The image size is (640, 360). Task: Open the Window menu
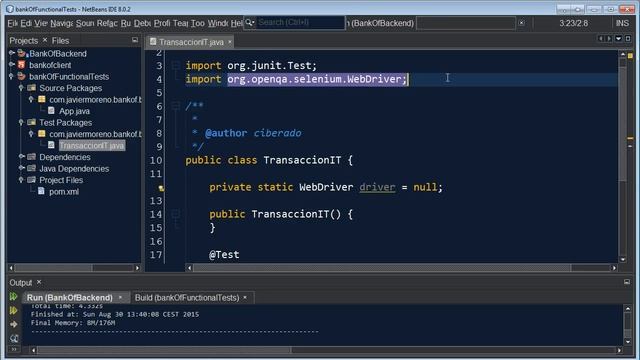(218, 23)
